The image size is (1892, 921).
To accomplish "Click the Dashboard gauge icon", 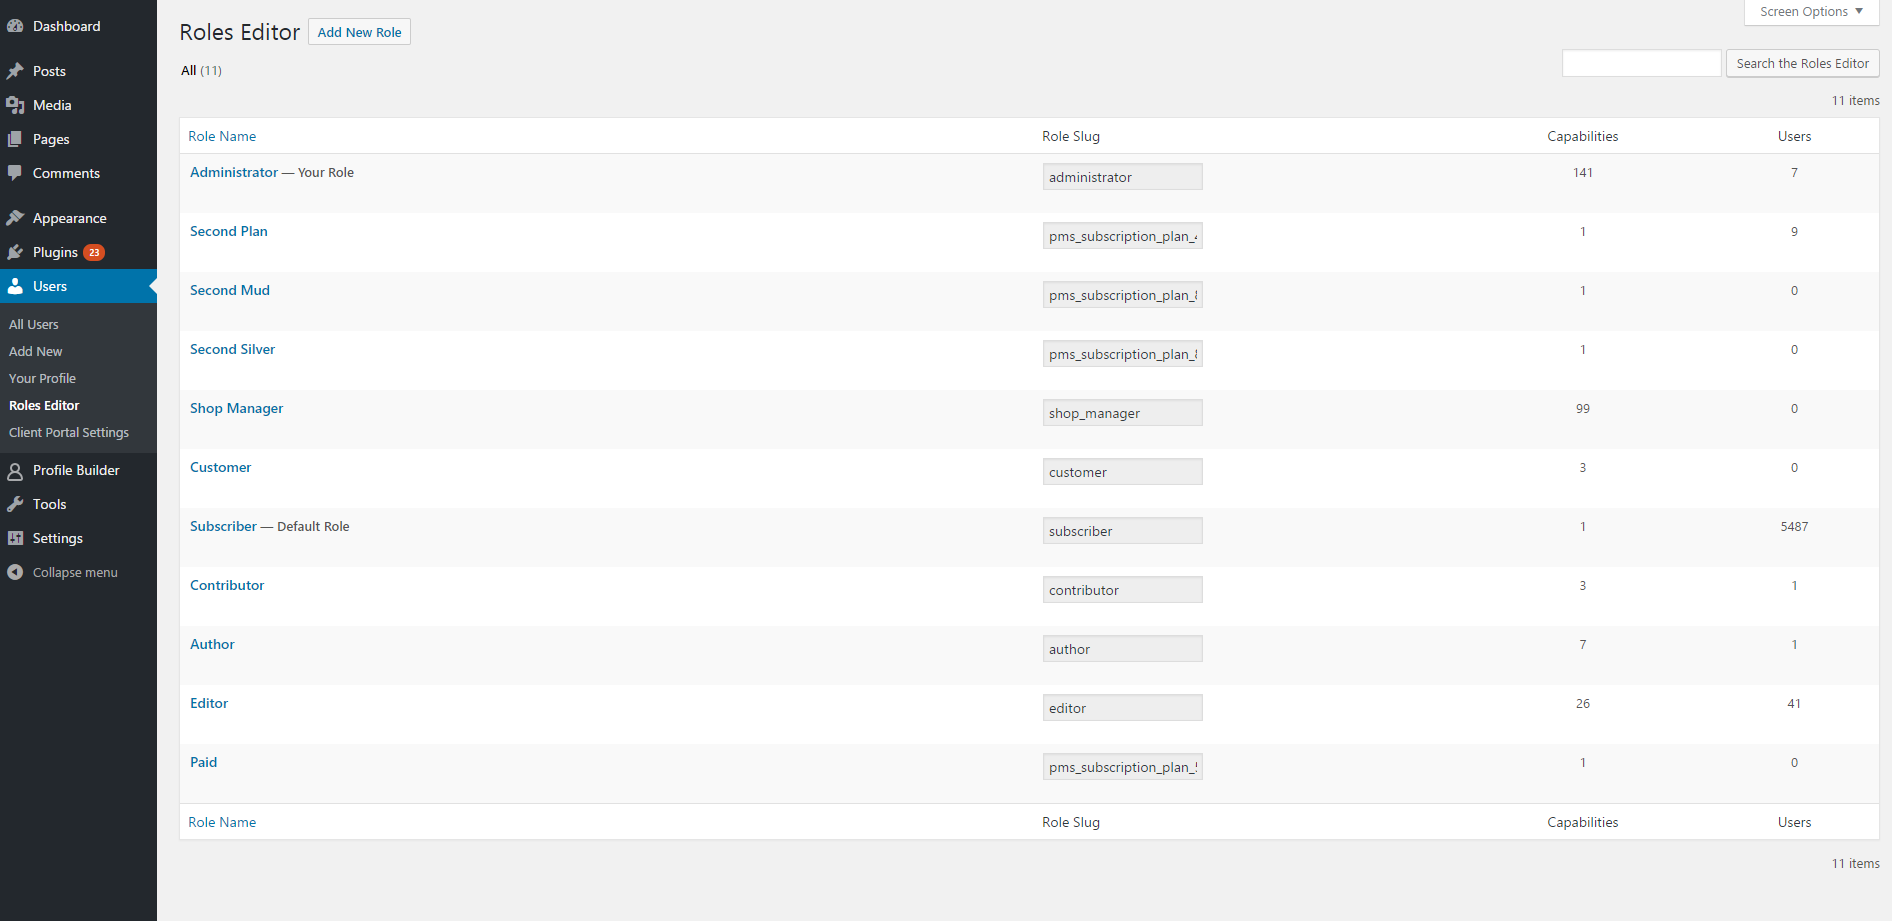I will (x=15, y=26).
